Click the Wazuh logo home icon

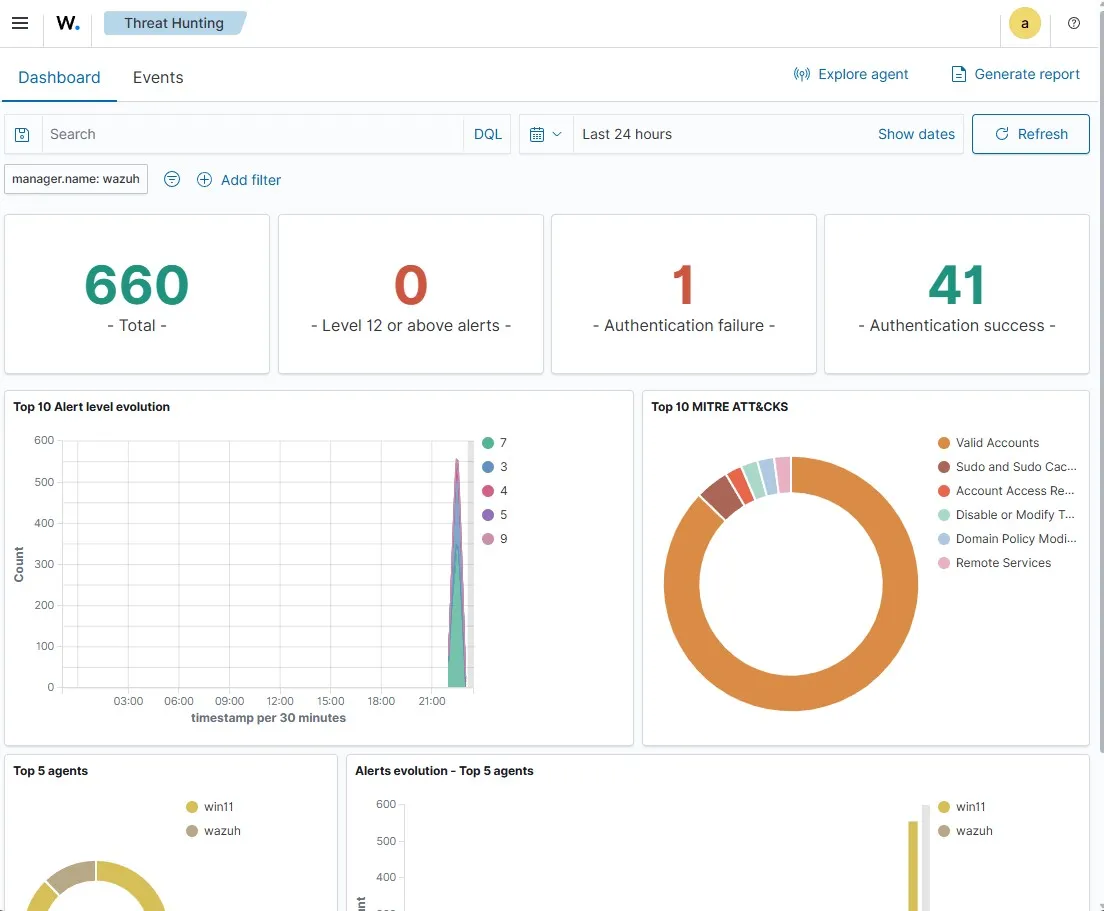coord(68,23)
